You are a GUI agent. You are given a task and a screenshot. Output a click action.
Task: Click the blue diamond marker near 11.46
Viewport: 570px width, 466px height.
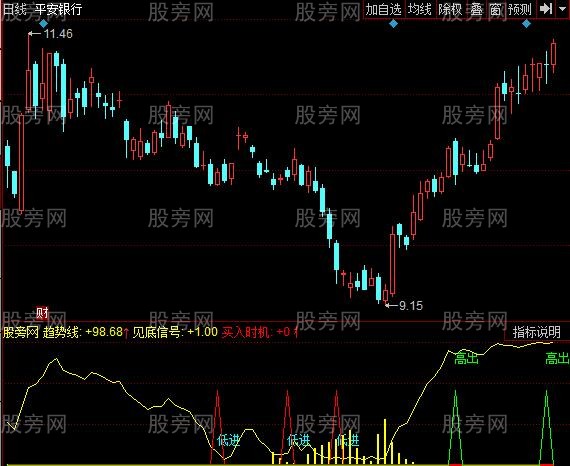pyautogui.click(x=43, y=24)
